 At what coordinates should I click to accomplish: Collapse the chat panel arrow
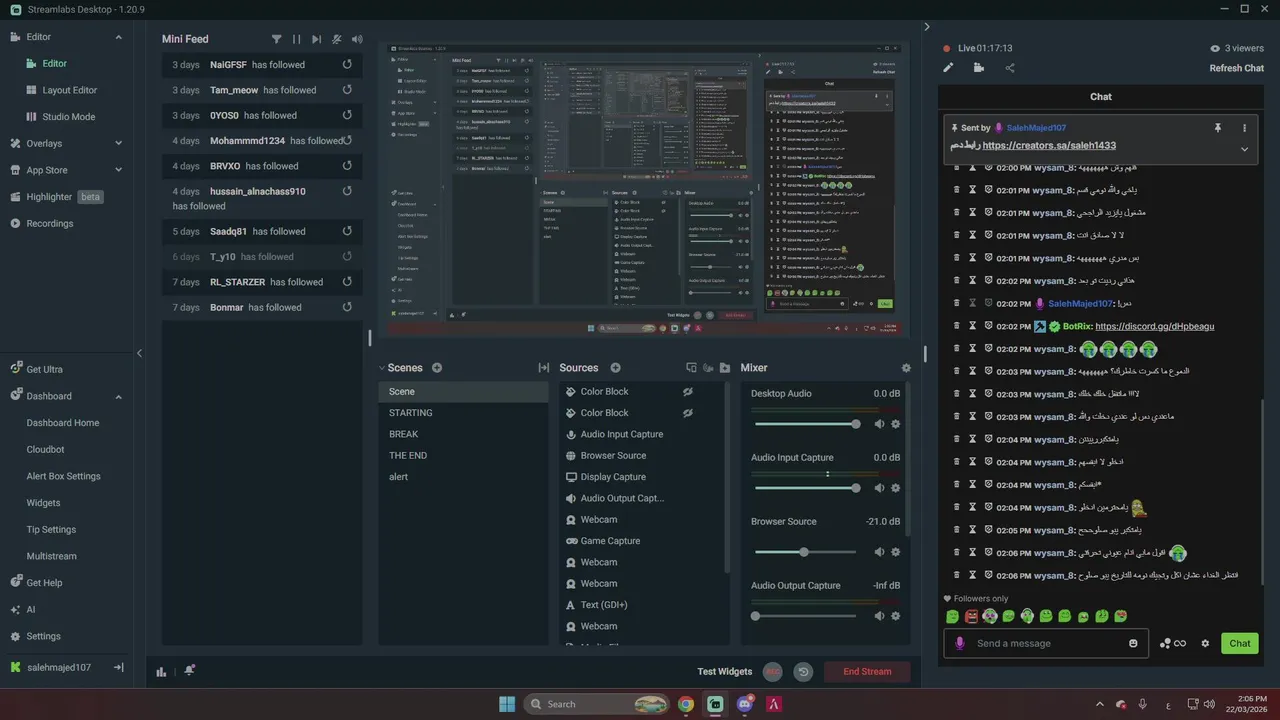(x=927, y=27)
